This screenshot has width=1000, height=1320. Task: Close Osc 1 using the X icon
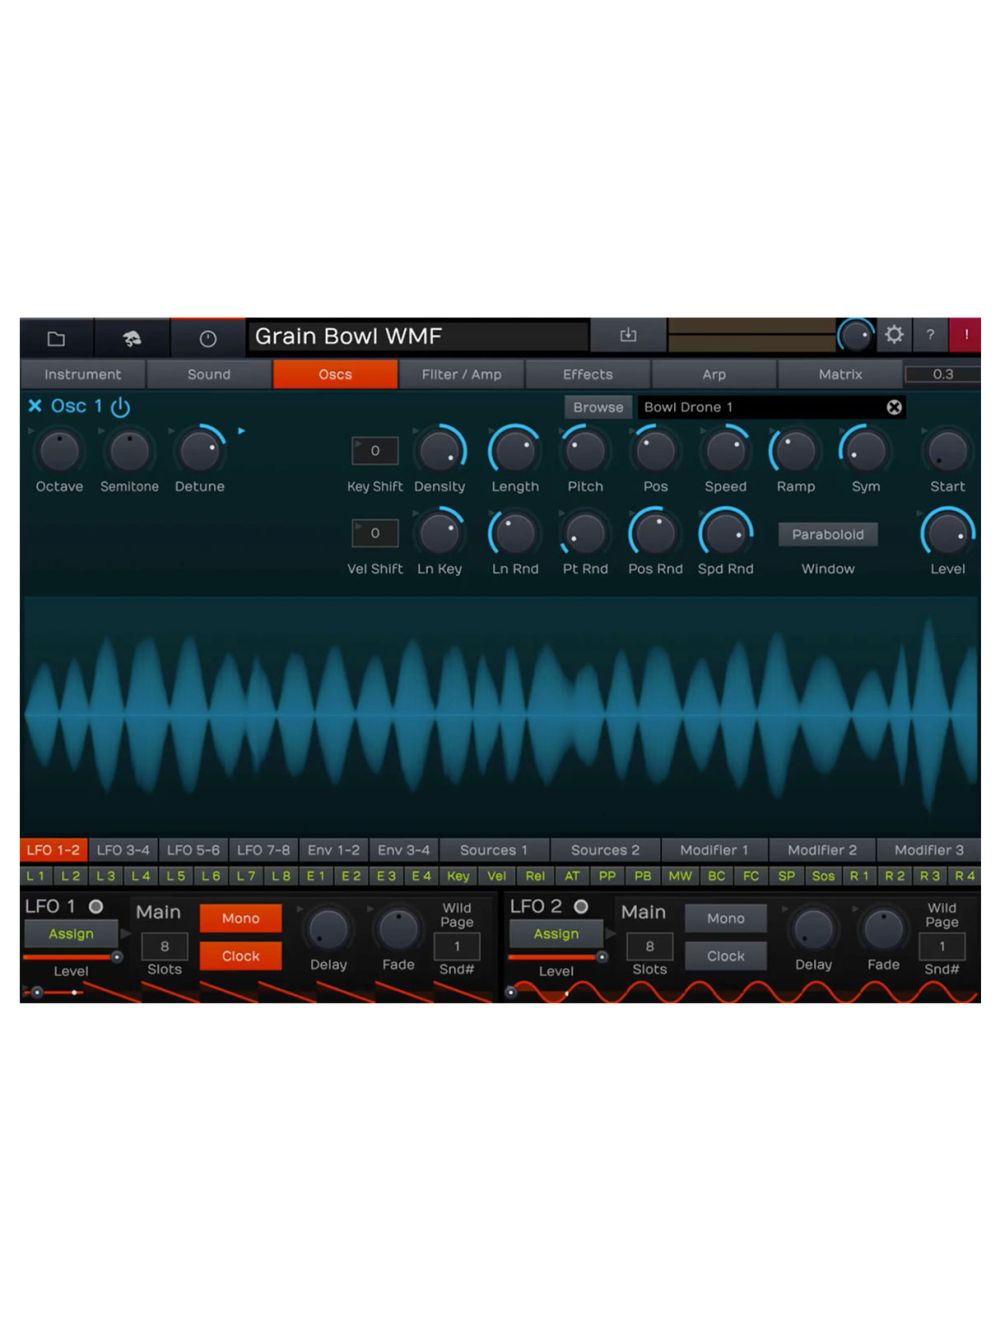point(35,406)
